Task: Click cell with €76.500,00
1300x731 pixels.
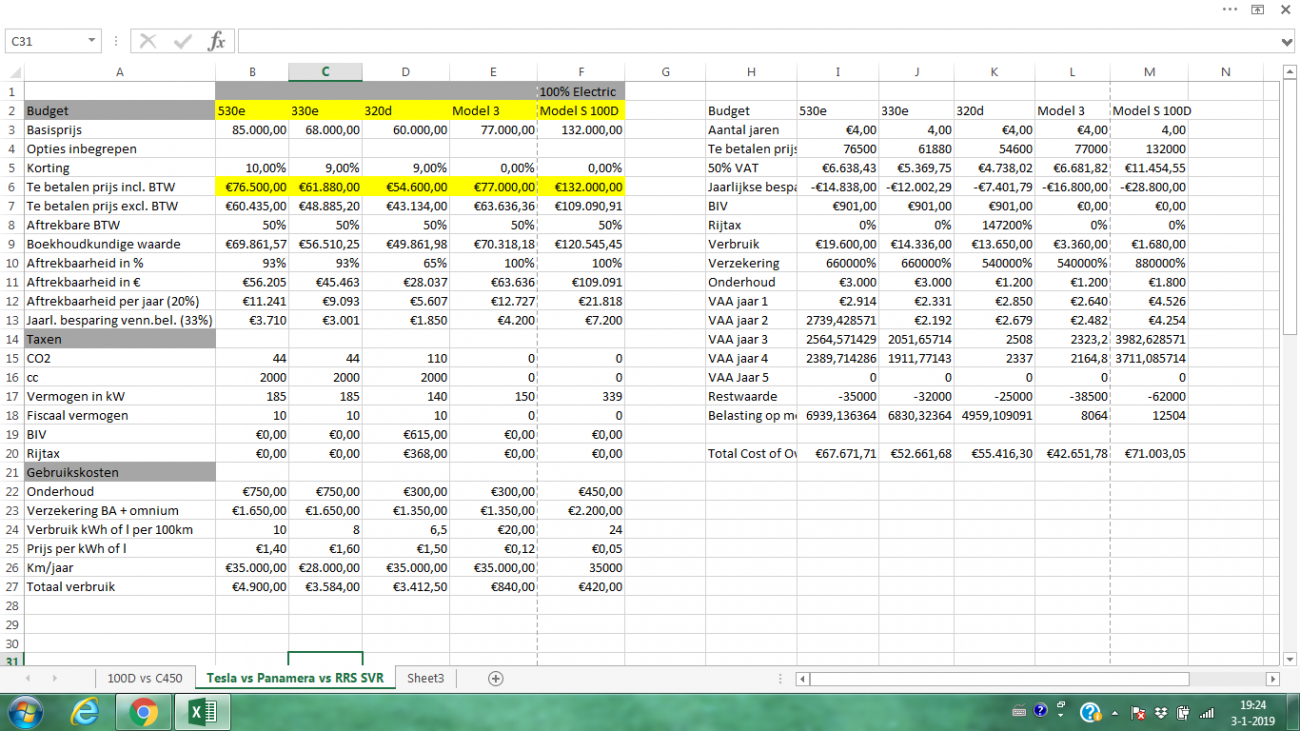Action: [252, 187]
